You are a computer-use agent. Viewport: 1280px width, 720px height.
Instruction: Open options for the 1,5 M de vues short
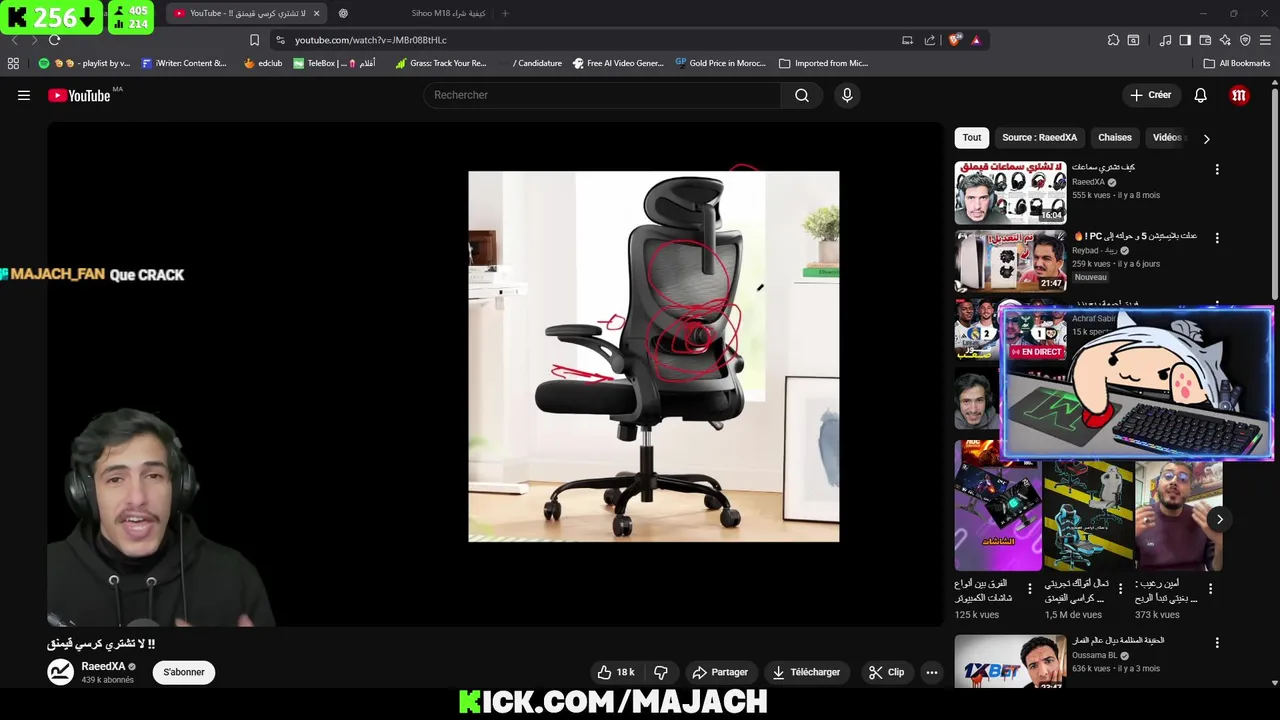click(x=1120, y=589)
